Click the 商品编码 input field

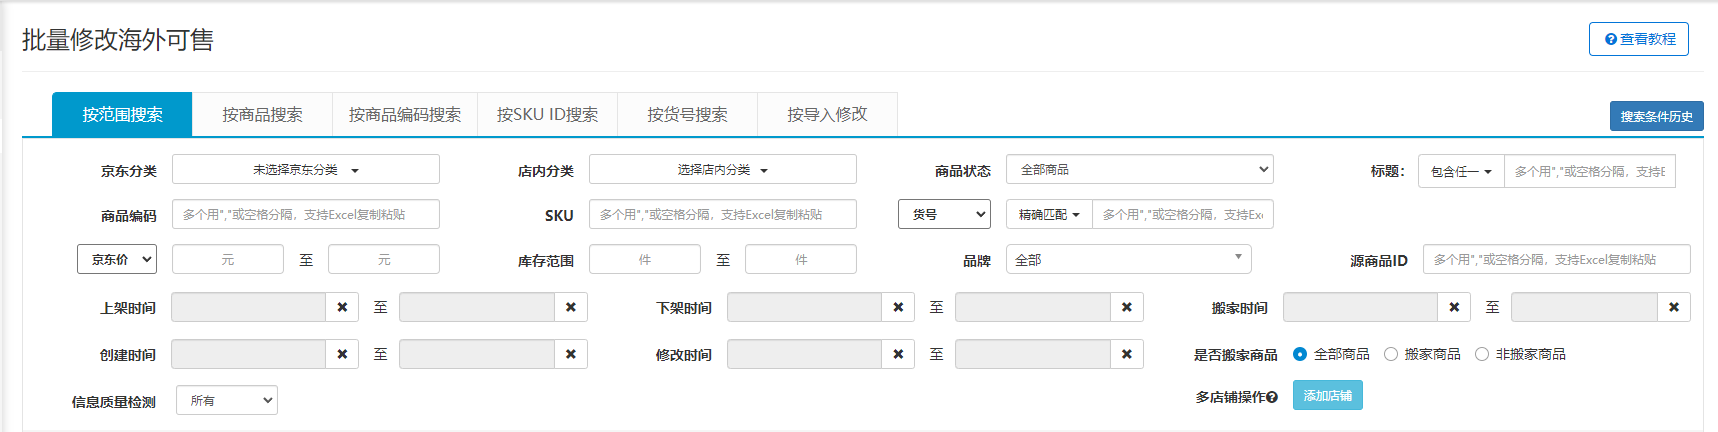point(305,214)
